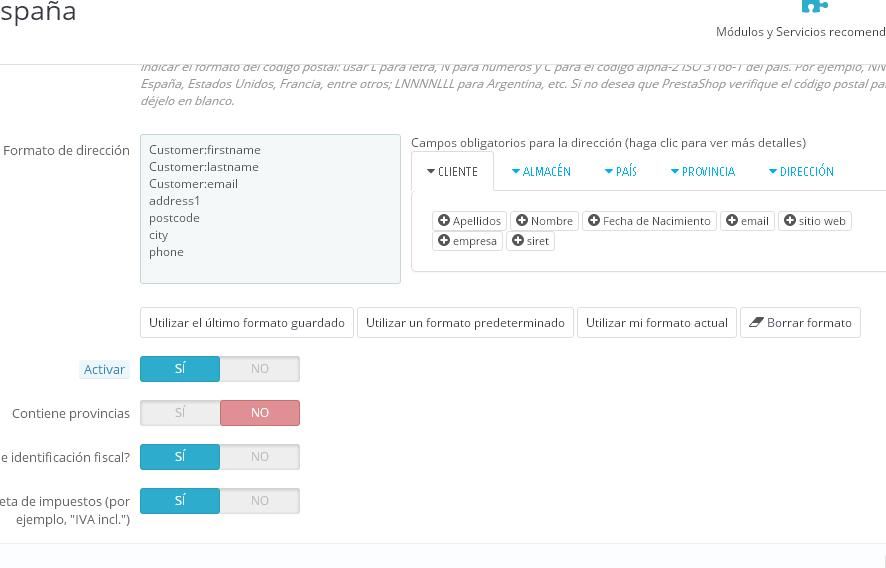Click into the Formato de dirección text area

(270, 209)
